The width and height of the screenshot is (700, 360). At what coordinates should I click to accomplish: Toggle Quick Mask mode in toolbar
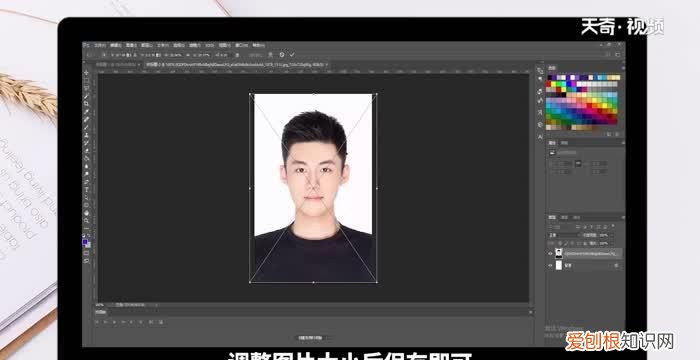coord(86,253)
